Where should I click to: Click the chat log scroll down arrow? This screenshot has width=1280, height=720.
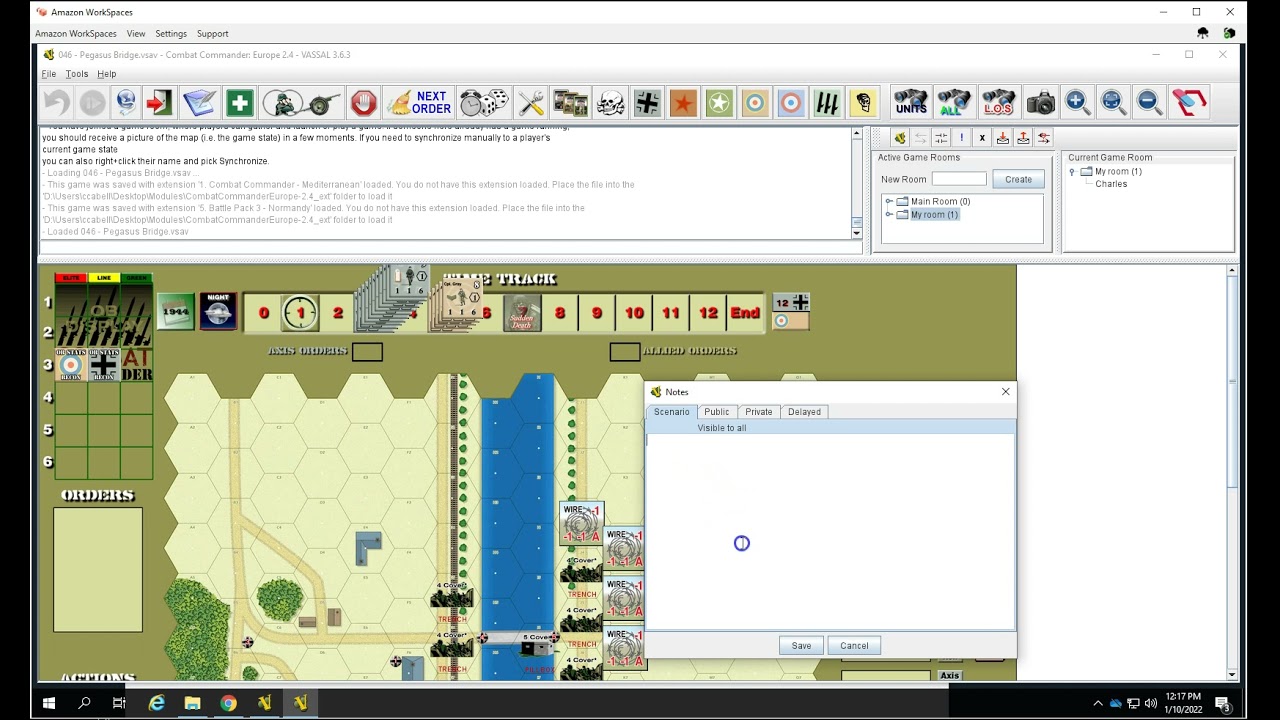pos(857,233)
